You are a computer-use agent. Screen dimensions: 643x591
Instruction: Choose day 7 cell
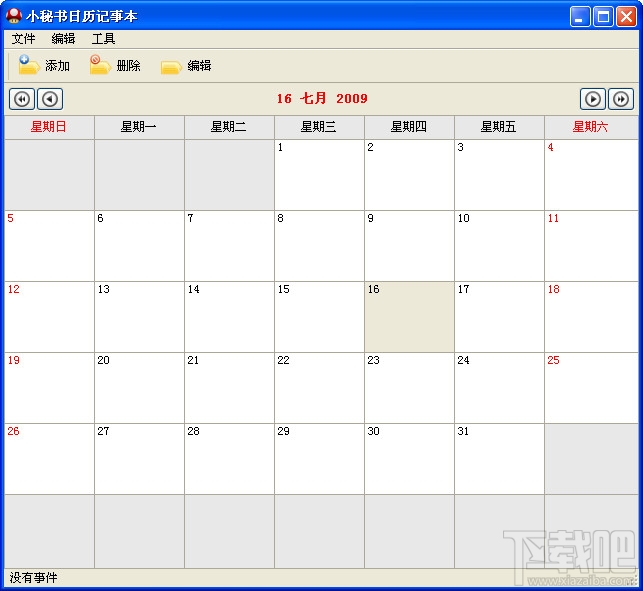click(229, 246)
